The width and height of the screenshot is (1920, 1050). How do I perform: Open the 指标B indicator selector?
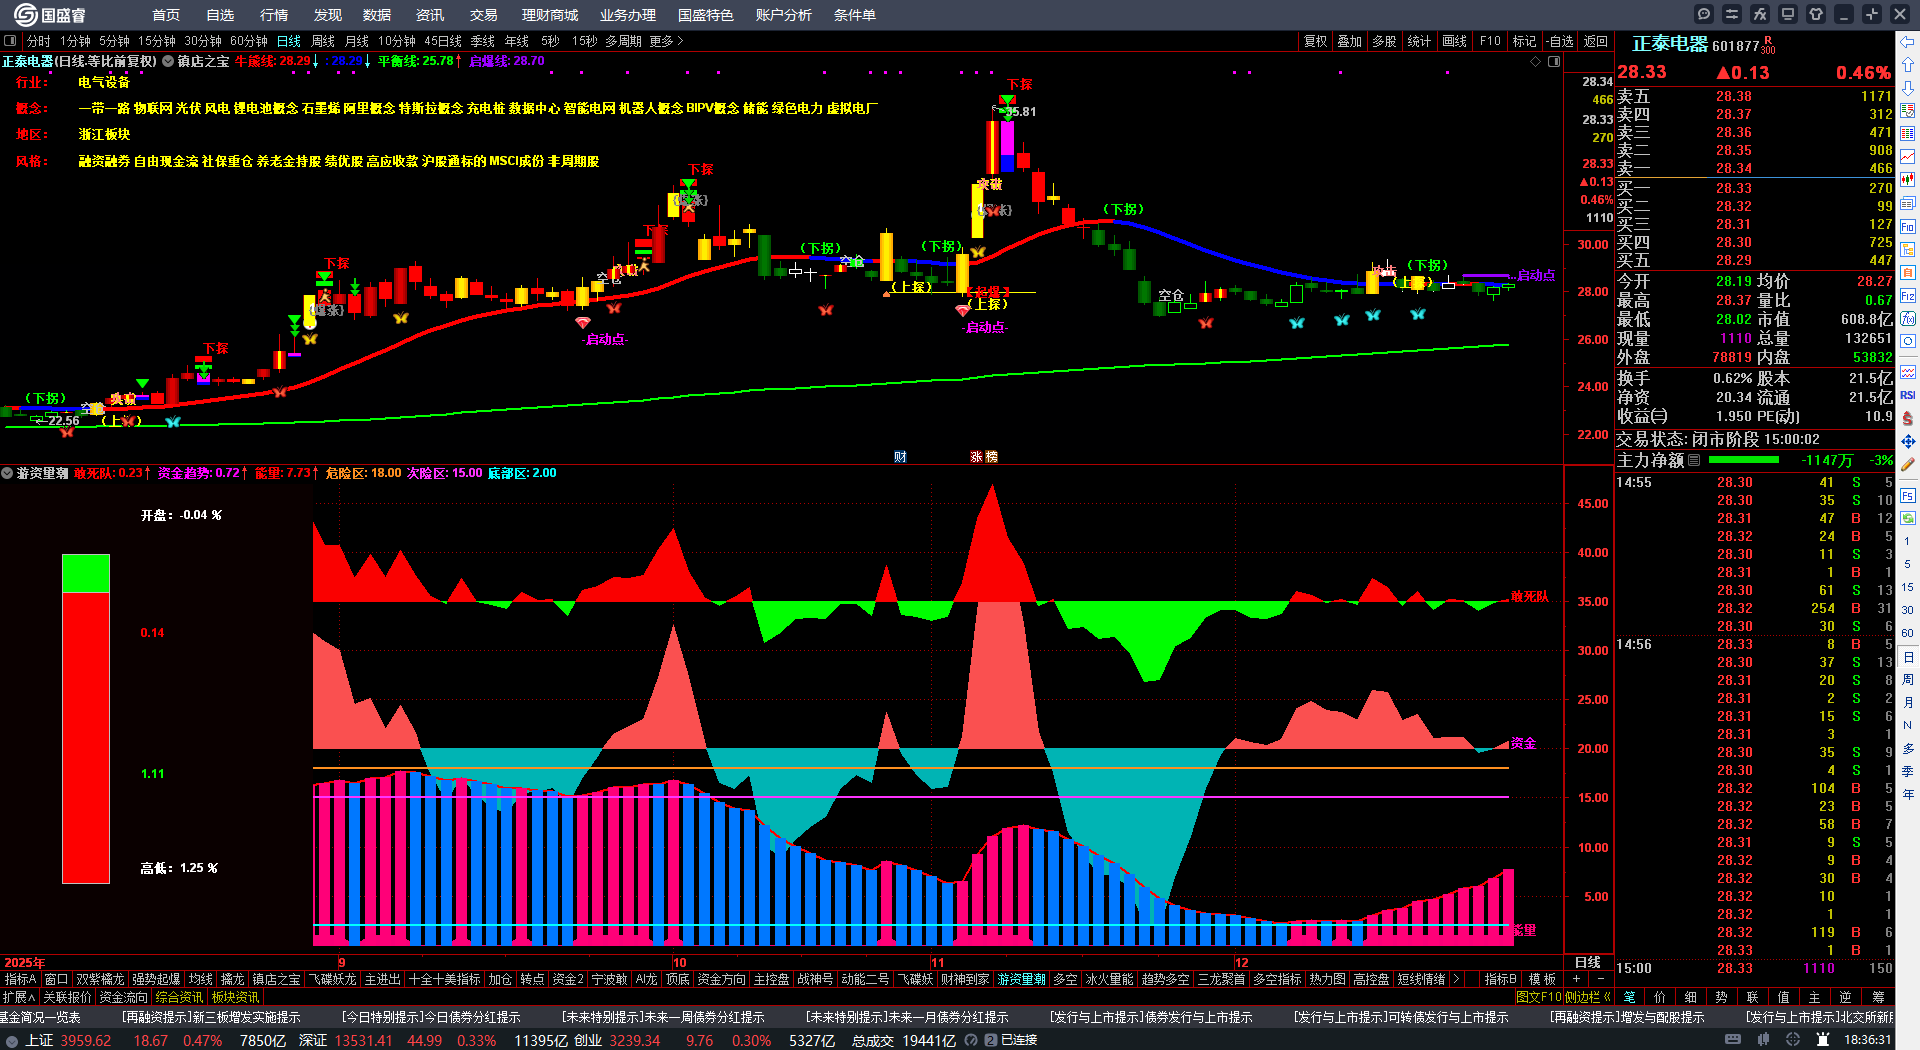(x=1500, y=979)
